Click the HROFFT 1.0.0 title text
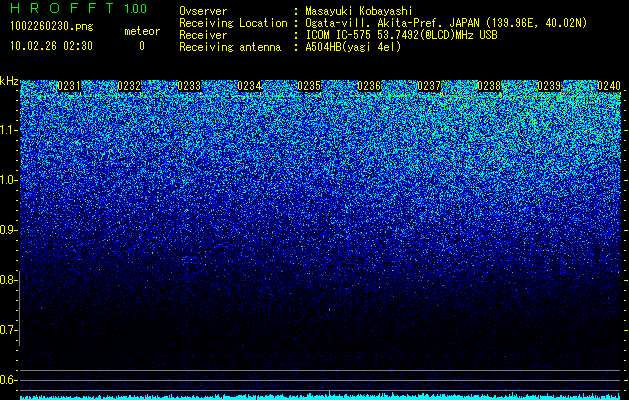 tap(79, 8)
